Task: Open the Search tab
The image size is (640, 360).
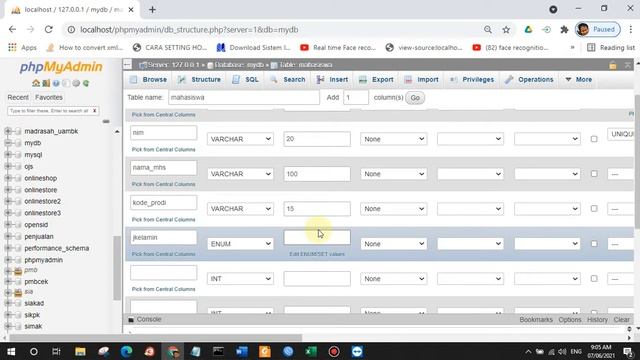Action: click(288, 79)
